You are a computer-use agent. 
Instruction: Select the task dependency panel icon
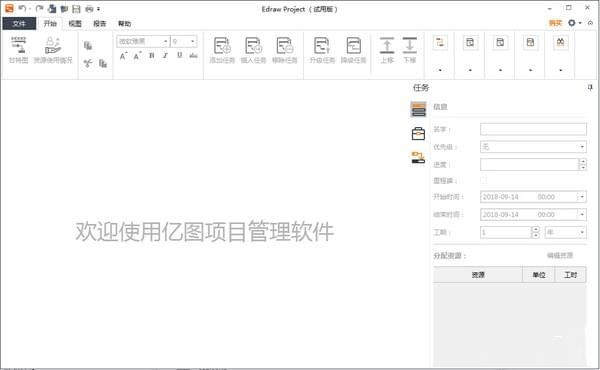pyautogui.click(x=418, y=157)
